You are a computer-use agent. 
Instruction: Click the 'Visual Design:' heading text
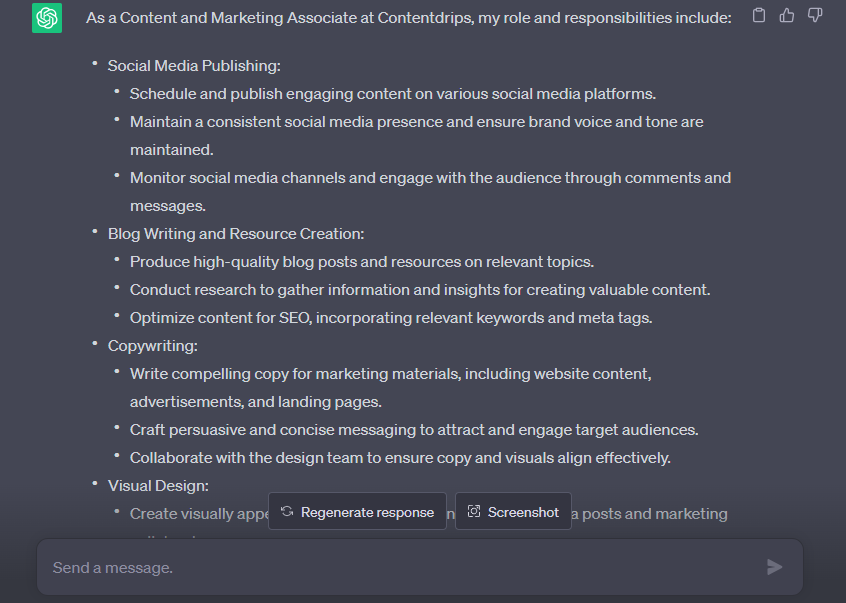[x=158, y=486]
